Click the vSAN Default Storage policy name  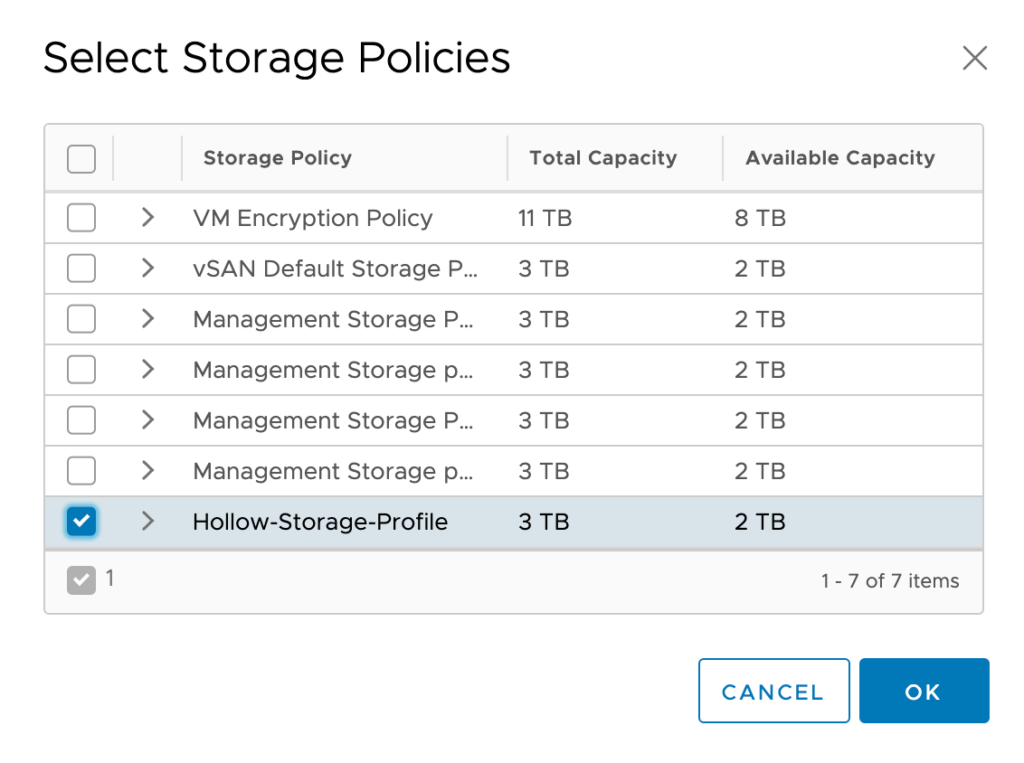[x=334, y=269]
